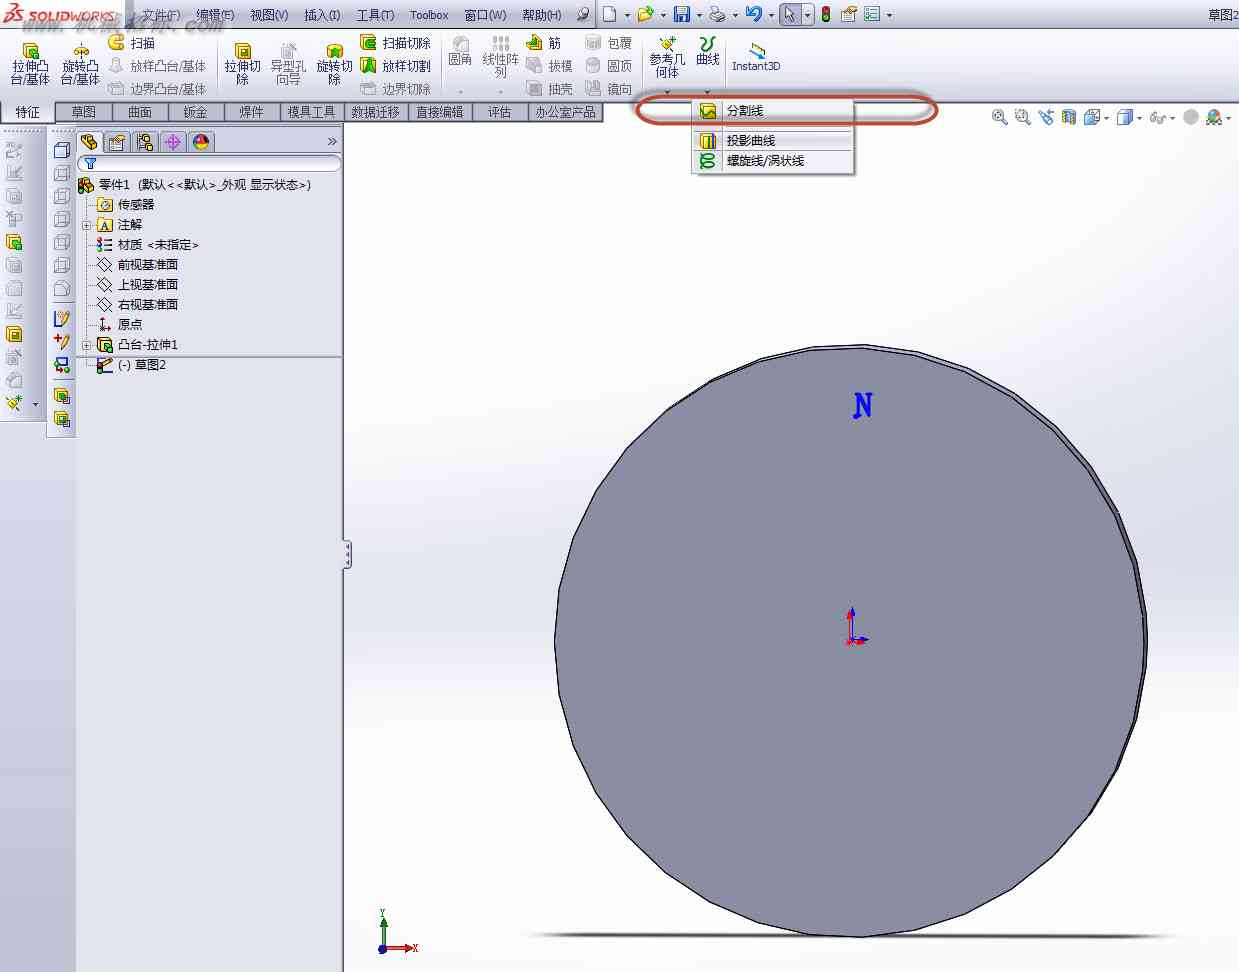Open the Toolbox menu
Image resolution: width=1239 pixels, height=972 pixels.
click(x=429, y=15)
